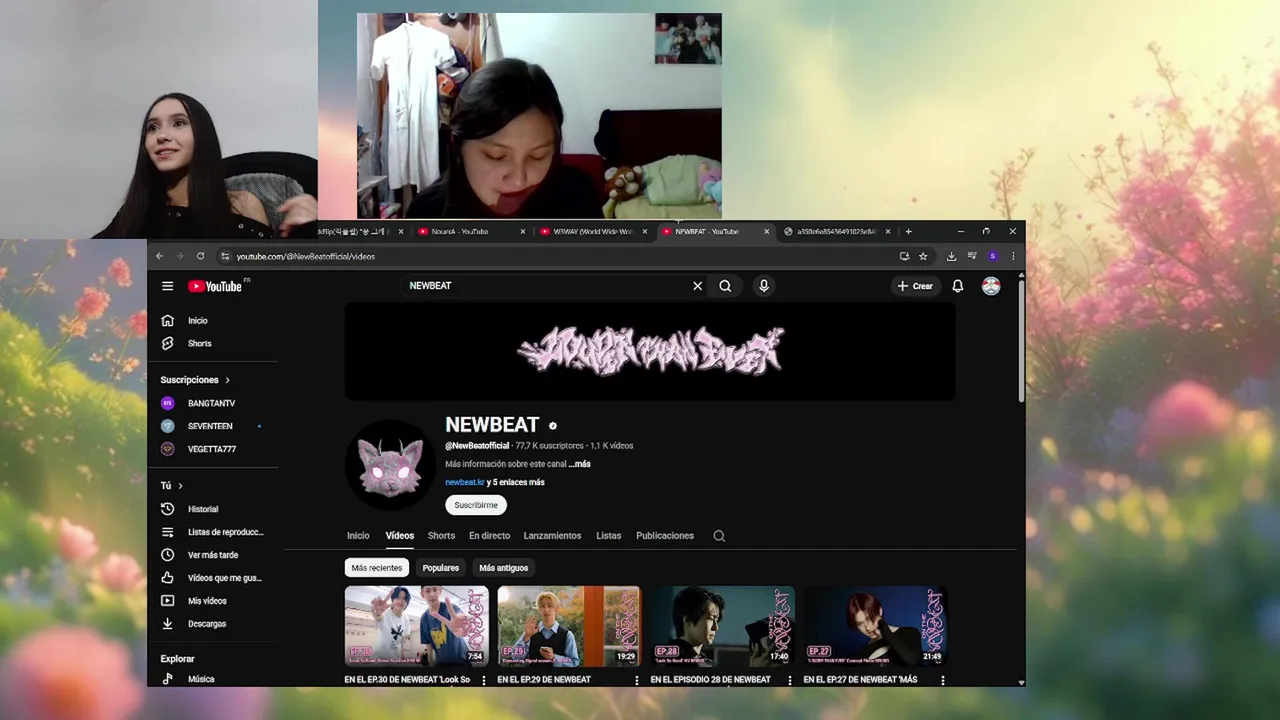Open options menu for EP.29 video
Viewport: 1280px width, 720px height.
click(x=637, y=680)
